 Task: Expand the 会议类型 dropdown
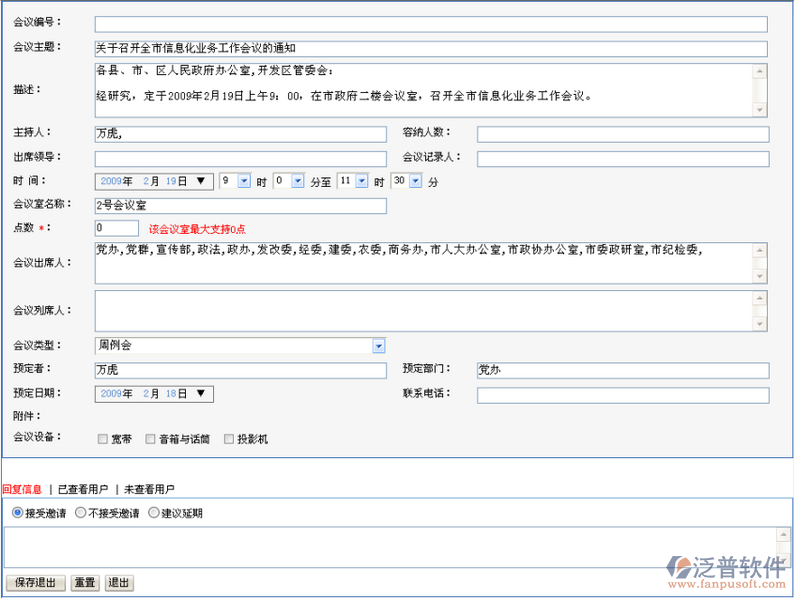click(379, 346)
